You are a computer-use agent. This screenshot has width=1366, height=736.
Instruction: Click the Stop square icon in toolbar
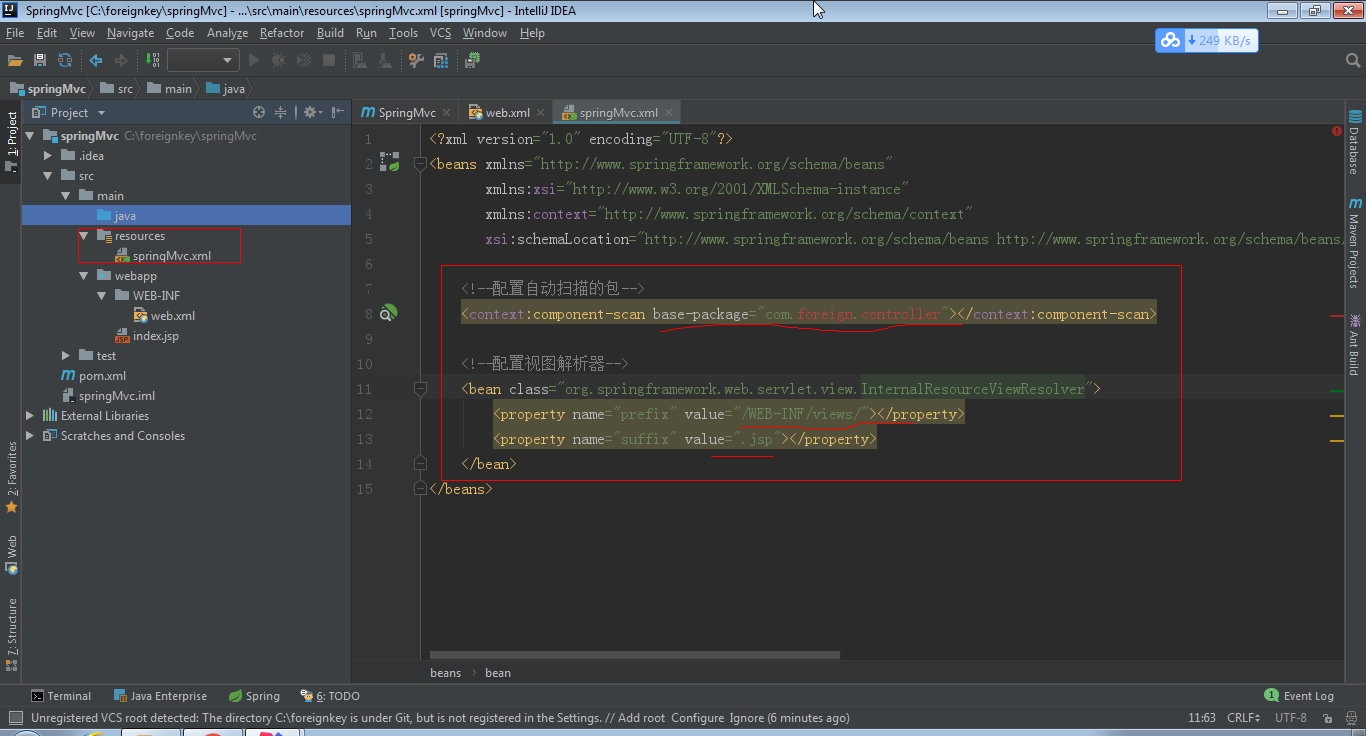coord(329,60)
